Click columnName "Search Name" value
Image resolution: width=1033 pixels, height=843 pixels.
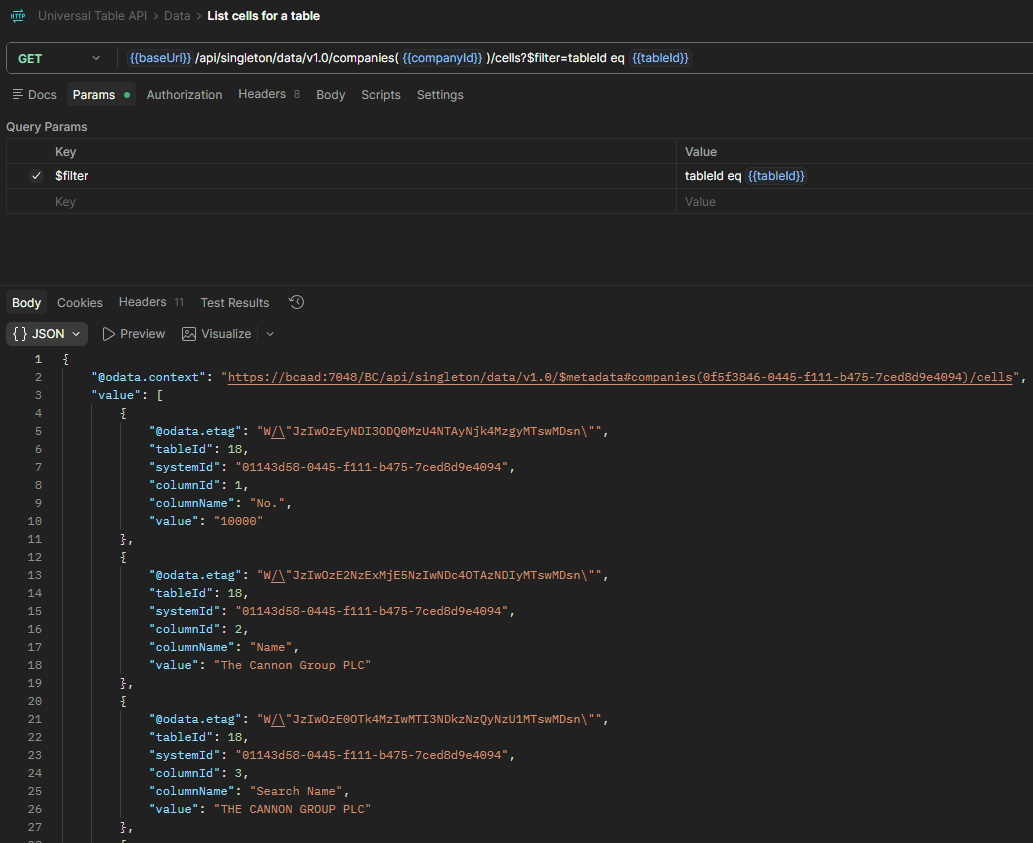click(296, 791)
